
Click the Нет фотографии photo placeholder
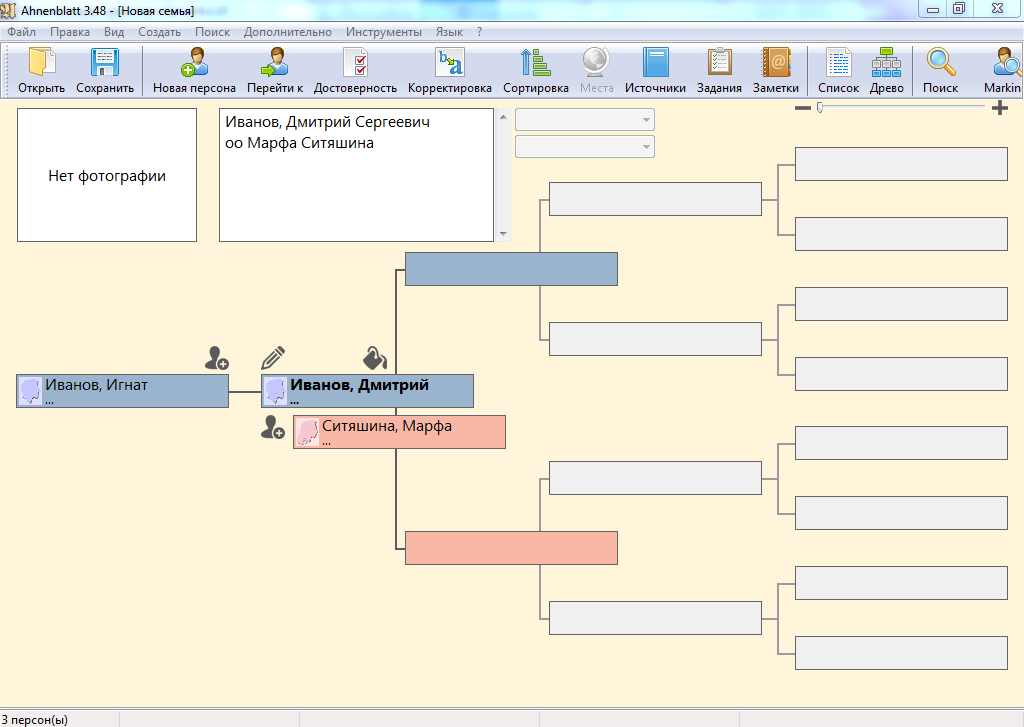coord(107,175)
